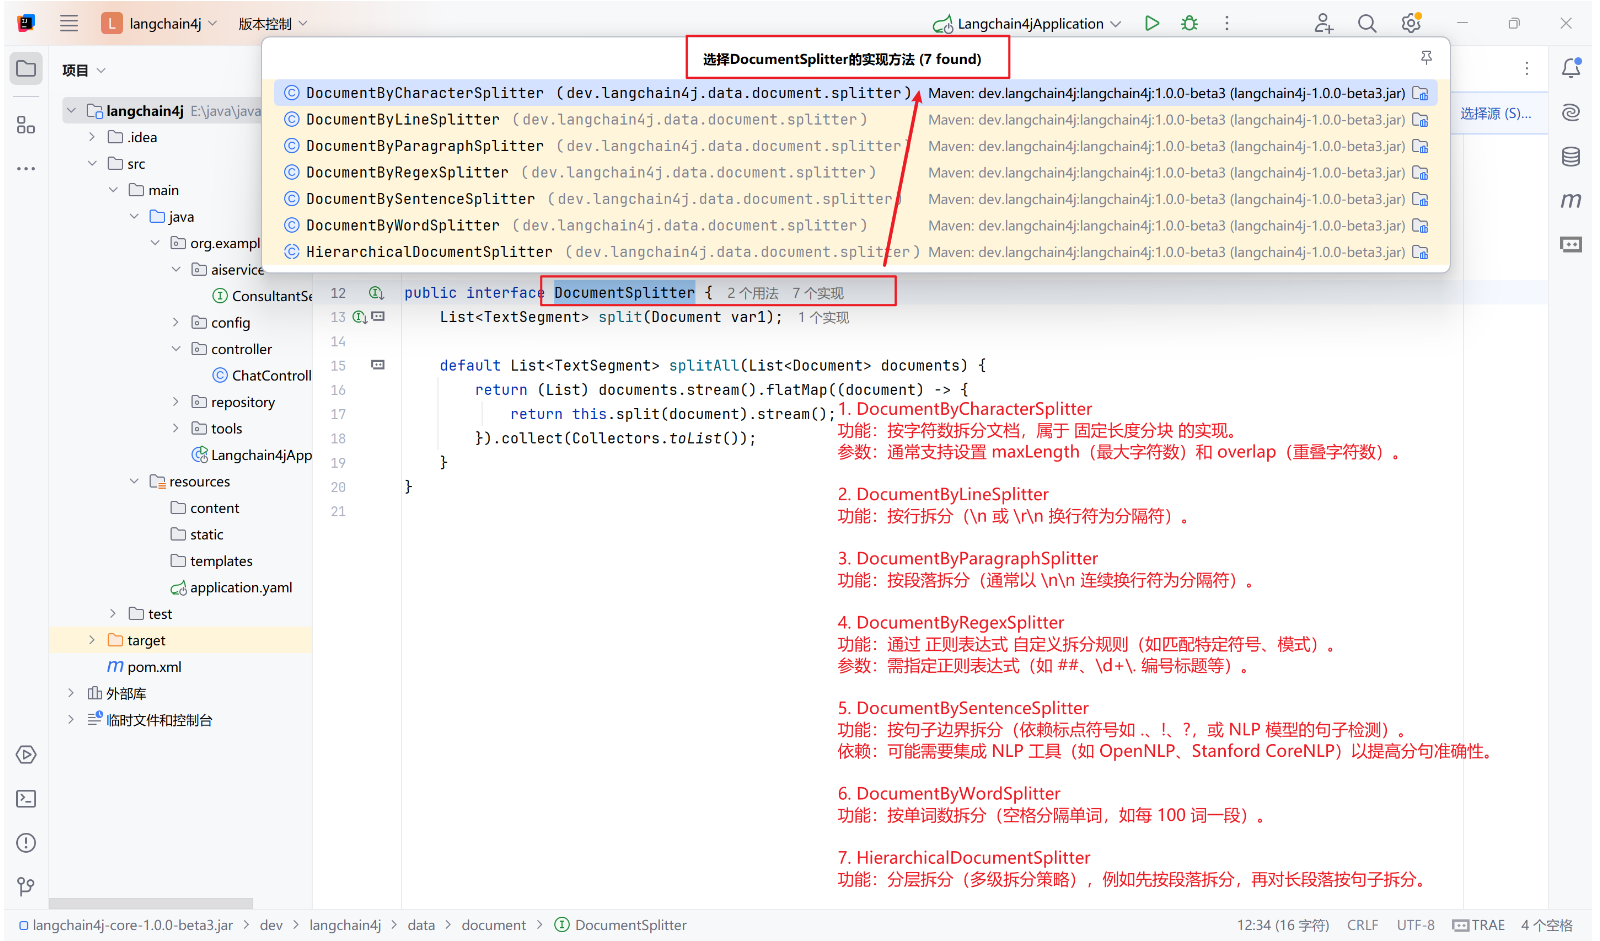Click UTF-8 encoding status
The height and width of the screenshot is (941, 1600).
[1415, 925]
